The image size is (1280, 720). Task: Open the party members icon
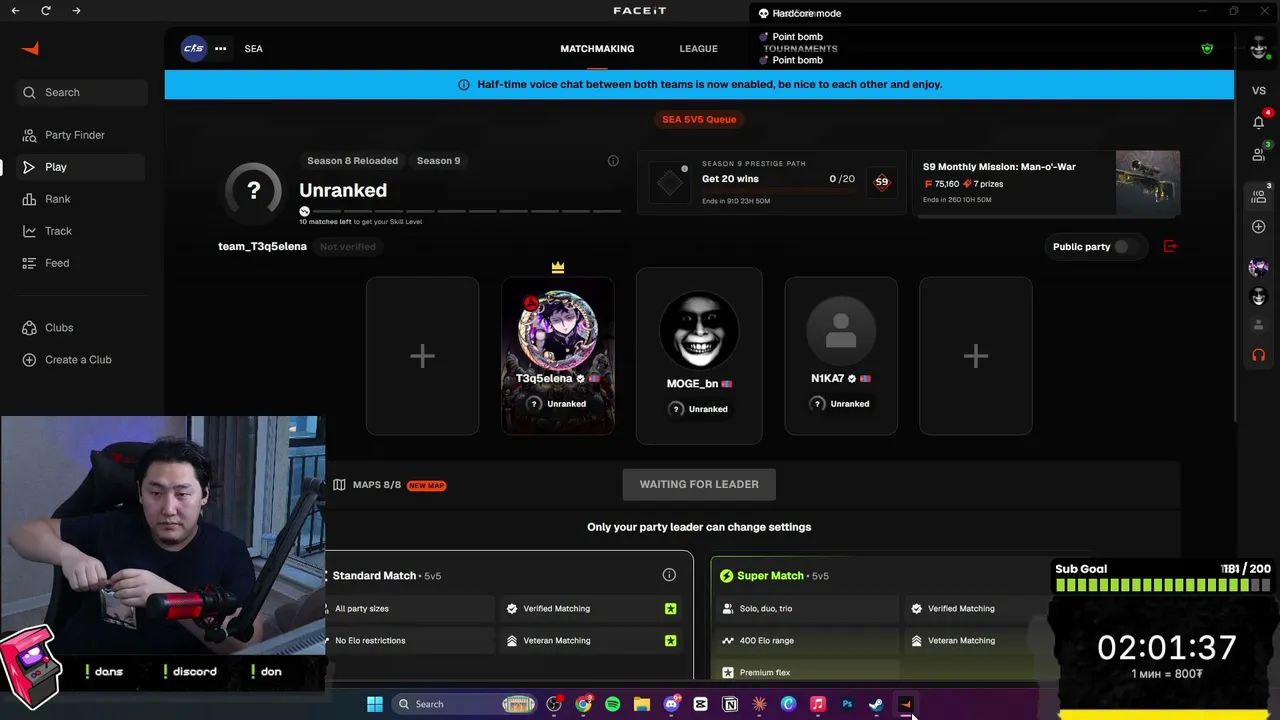click(x=1258, y=197)
